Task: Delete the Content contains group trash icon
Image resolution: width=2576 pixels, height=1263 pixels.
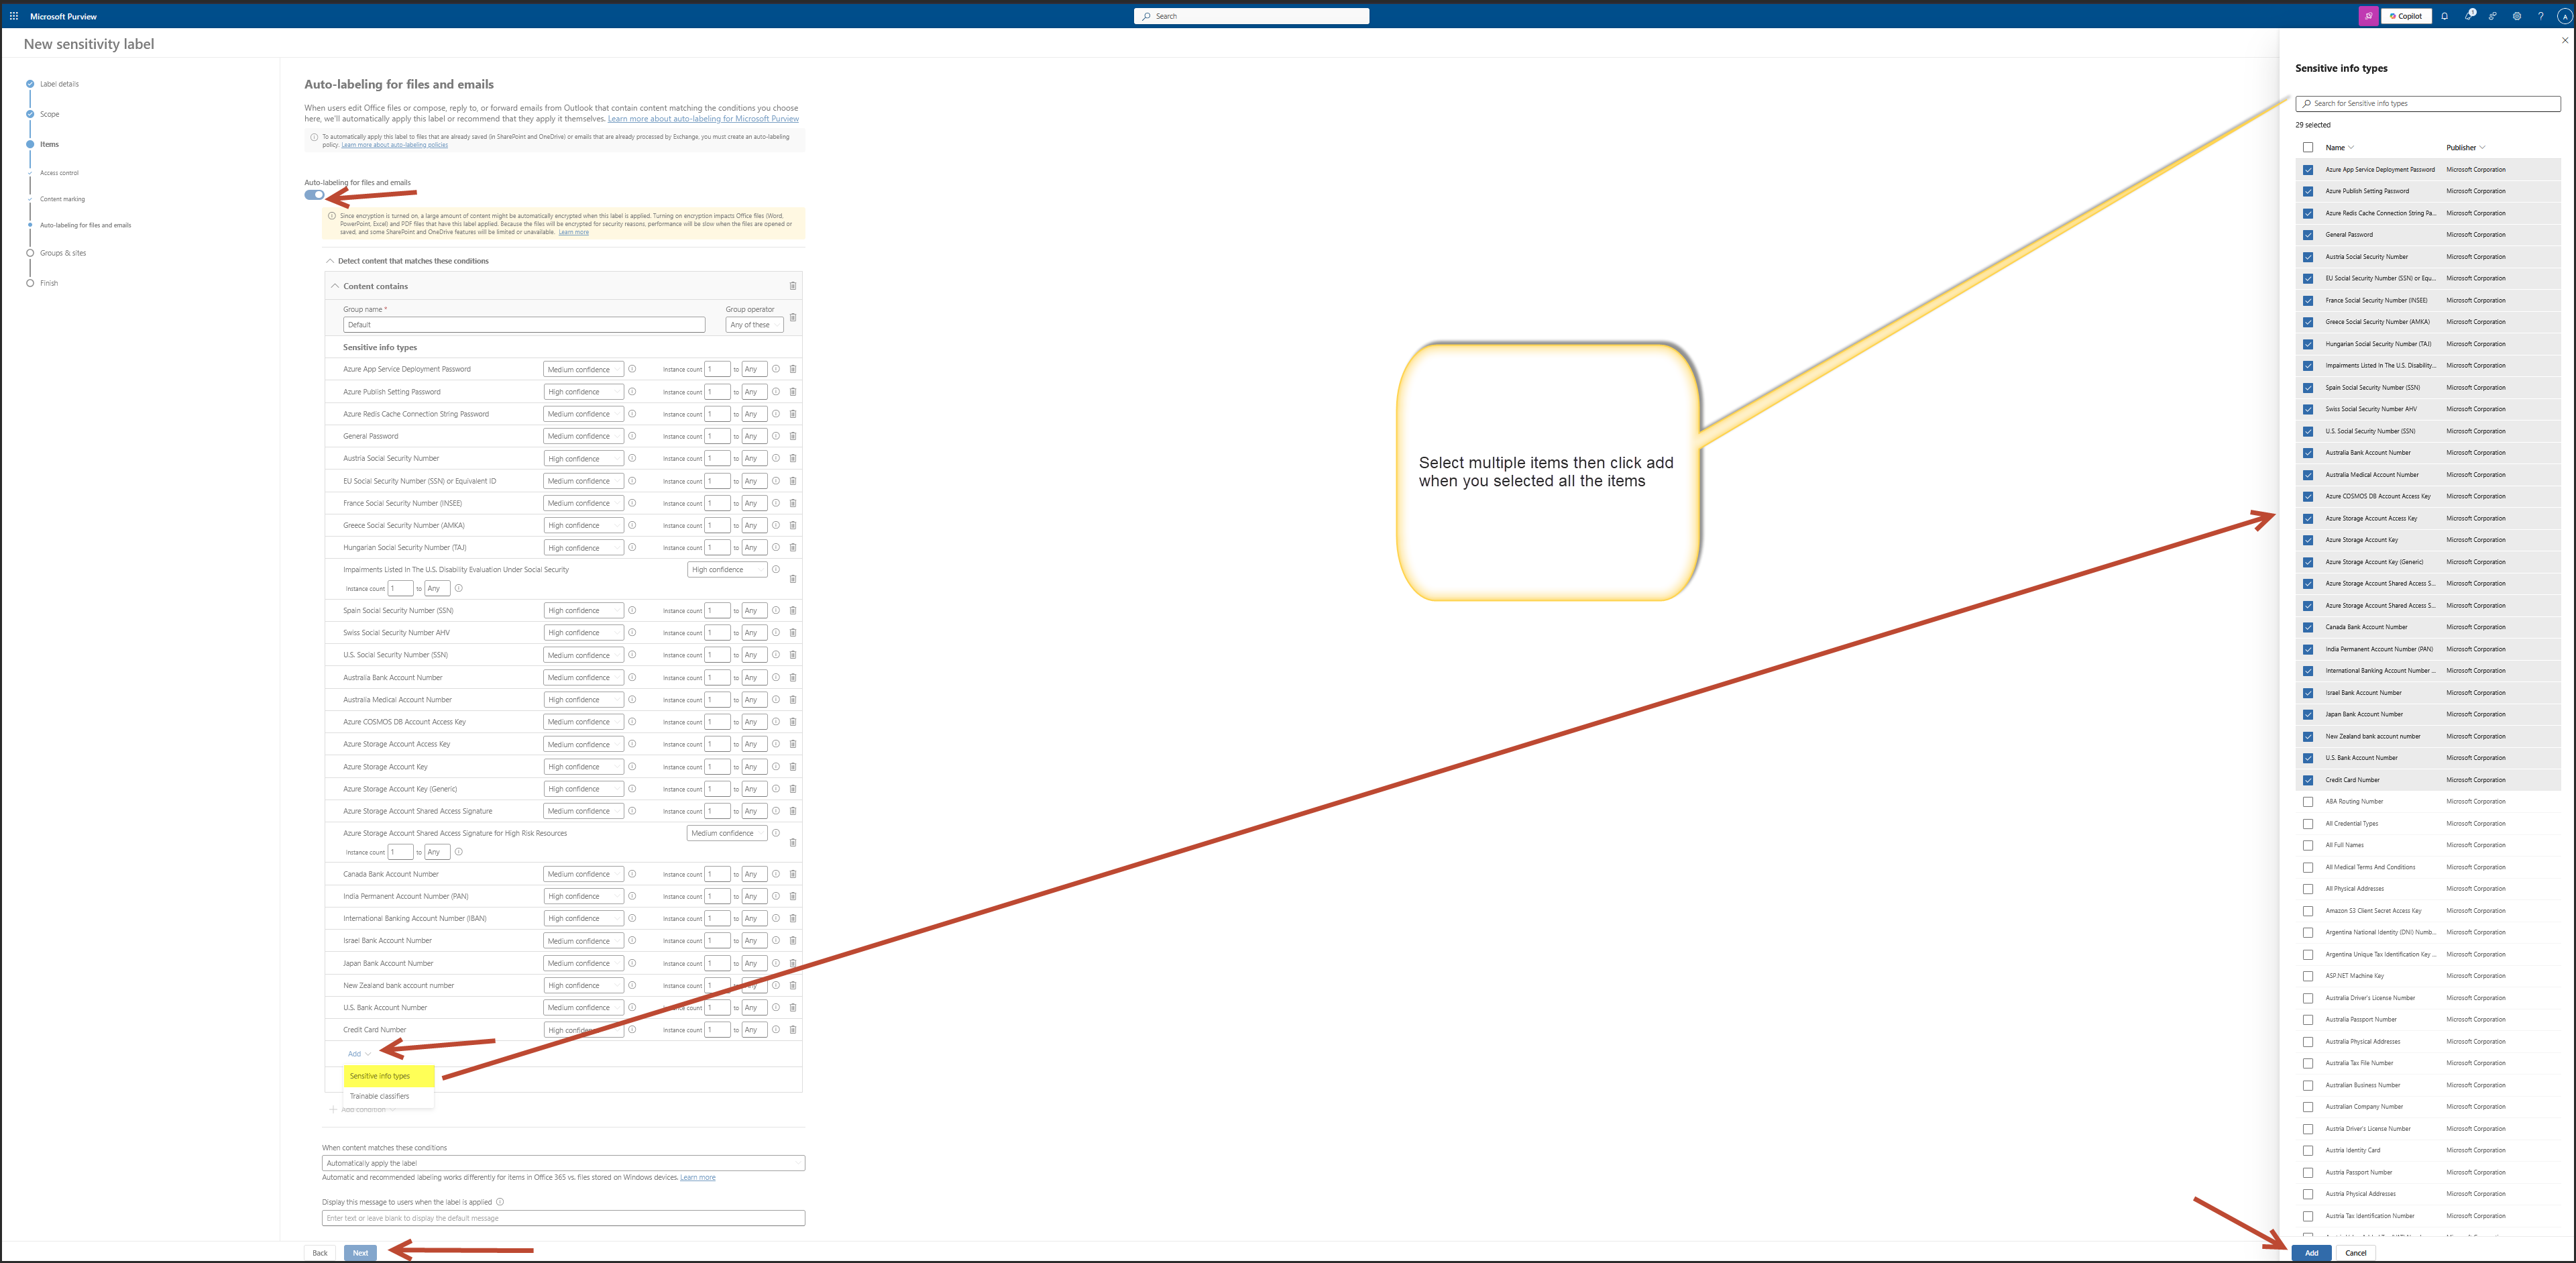Action: [793, 286]
